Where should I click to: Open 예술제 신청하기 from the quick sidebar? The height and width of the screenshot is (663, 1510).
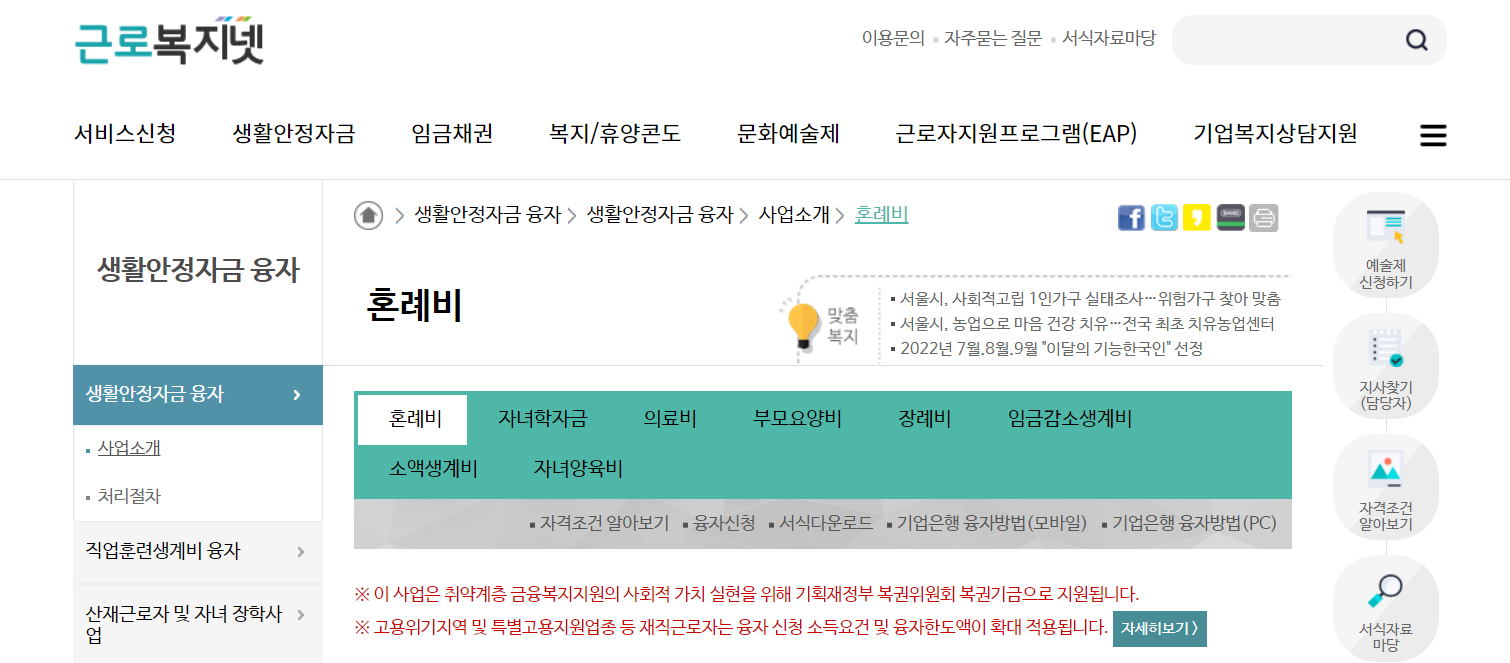coord(1386,245)
